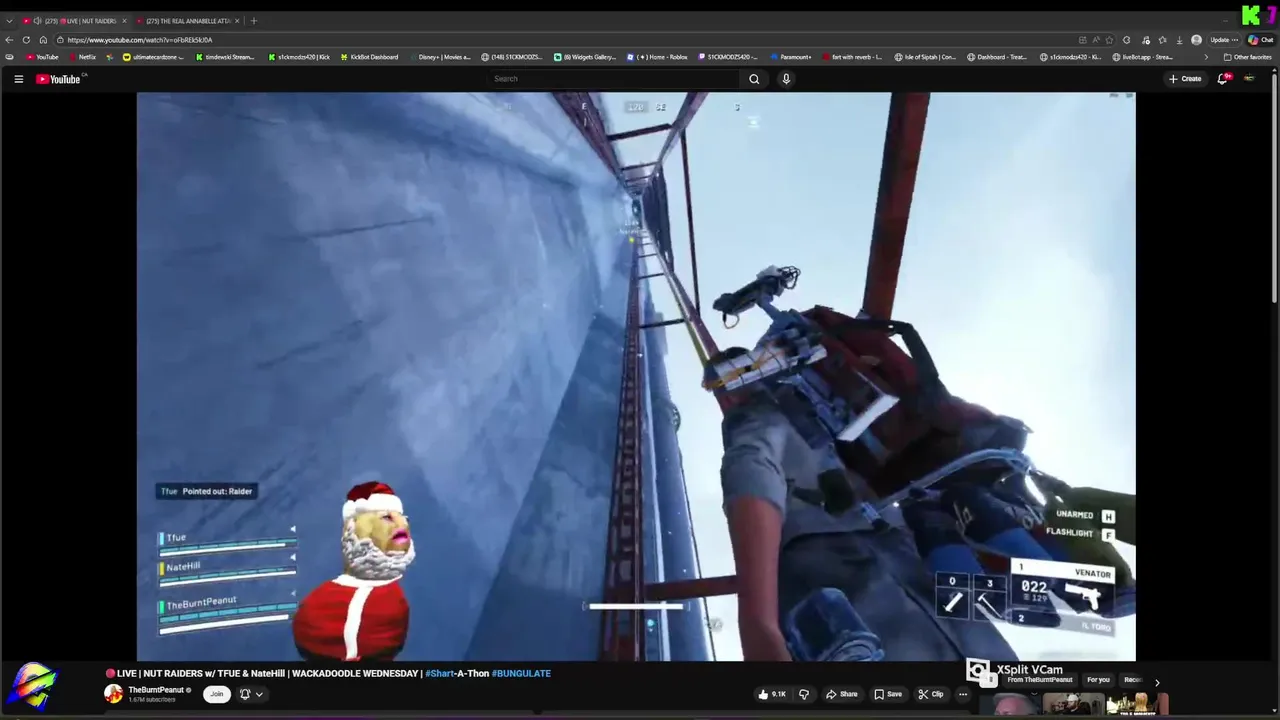This screenshot has height=720, width=1280.
Task: Click the video player area
Action: coord(636,377)
